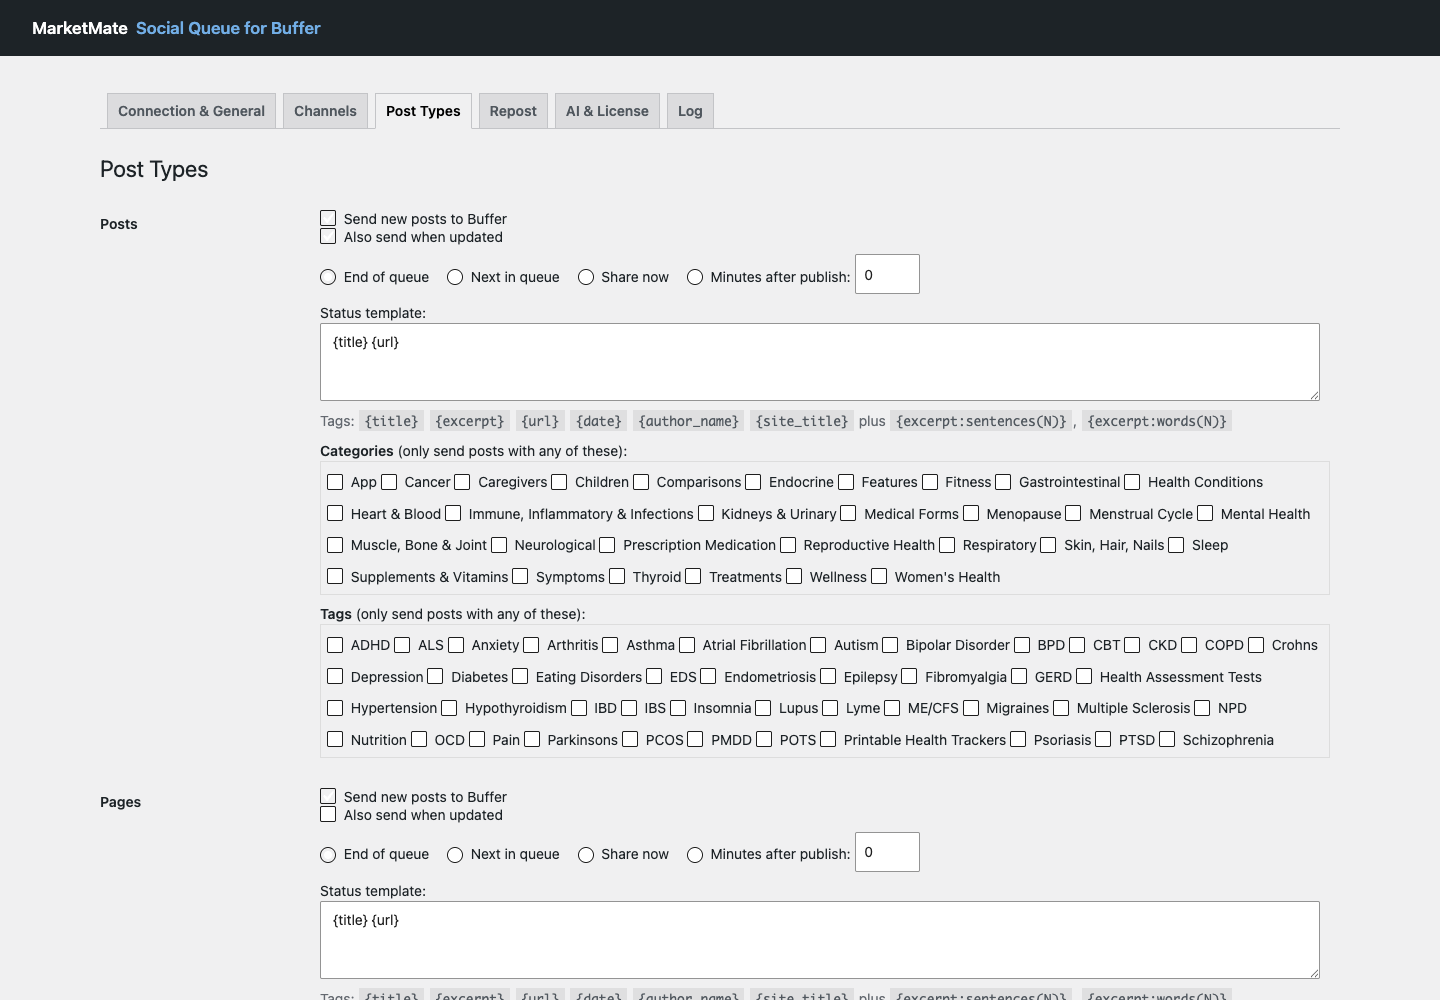Check the Asthma tag
Screen dimensions: 1440x1000
coord(610,645)
